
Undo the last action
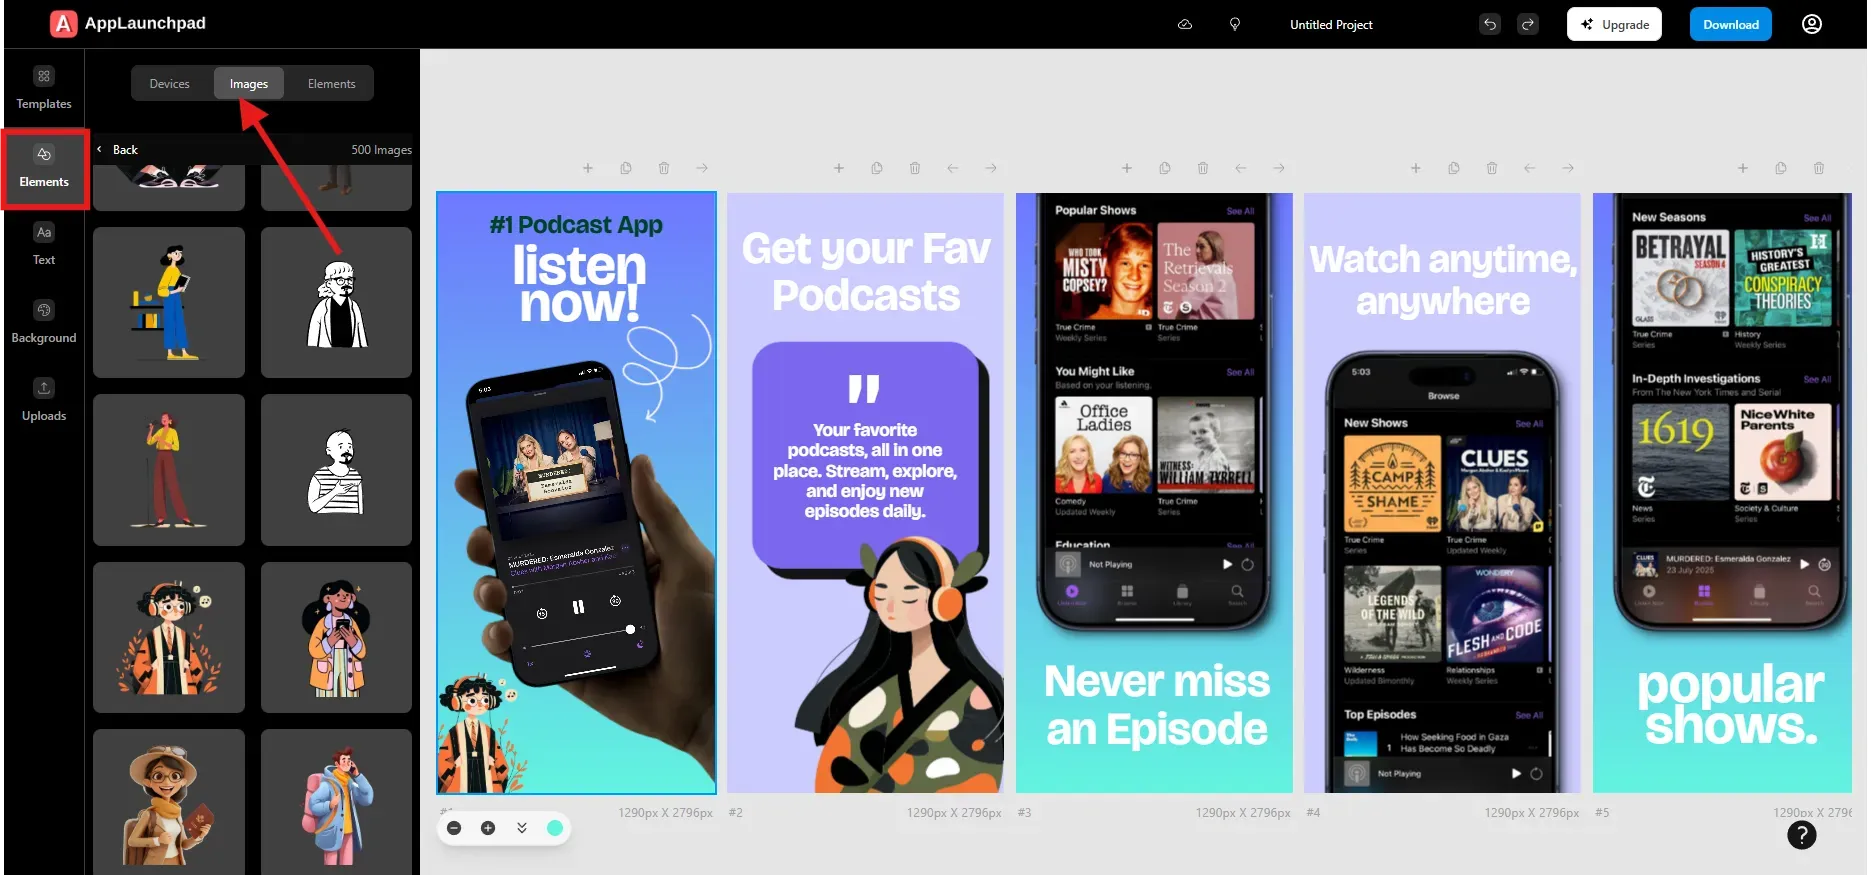click(1490, 24)
